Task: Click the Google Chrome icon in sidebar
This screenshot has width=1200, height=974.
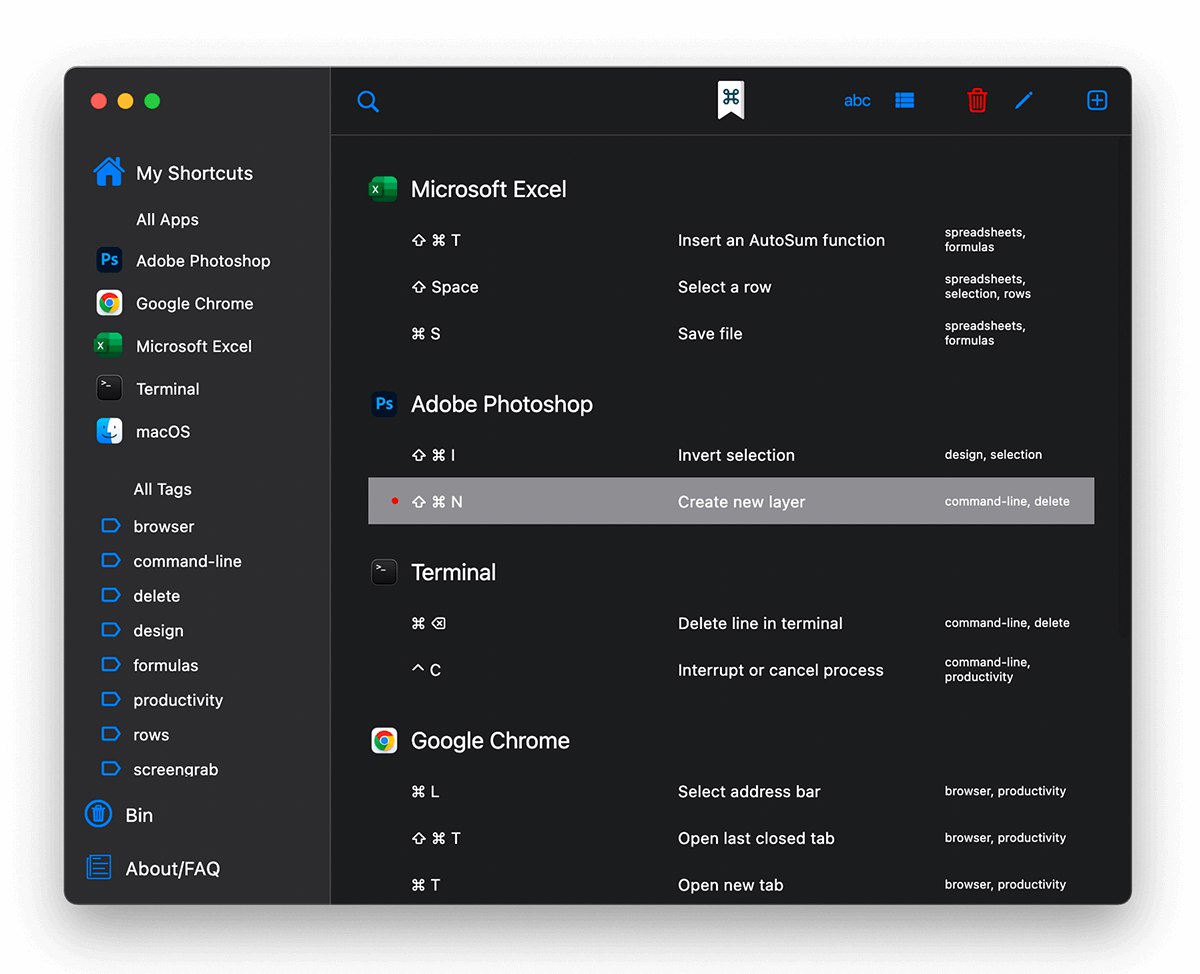Action: 109,303
